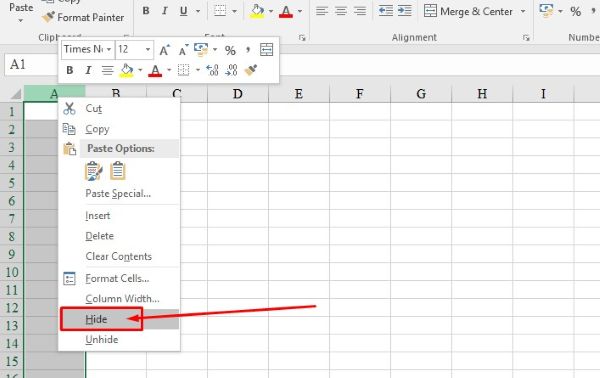Click Percent Style in the ribbon Number group
Screen dimensions: 600x378
(575, 11)
